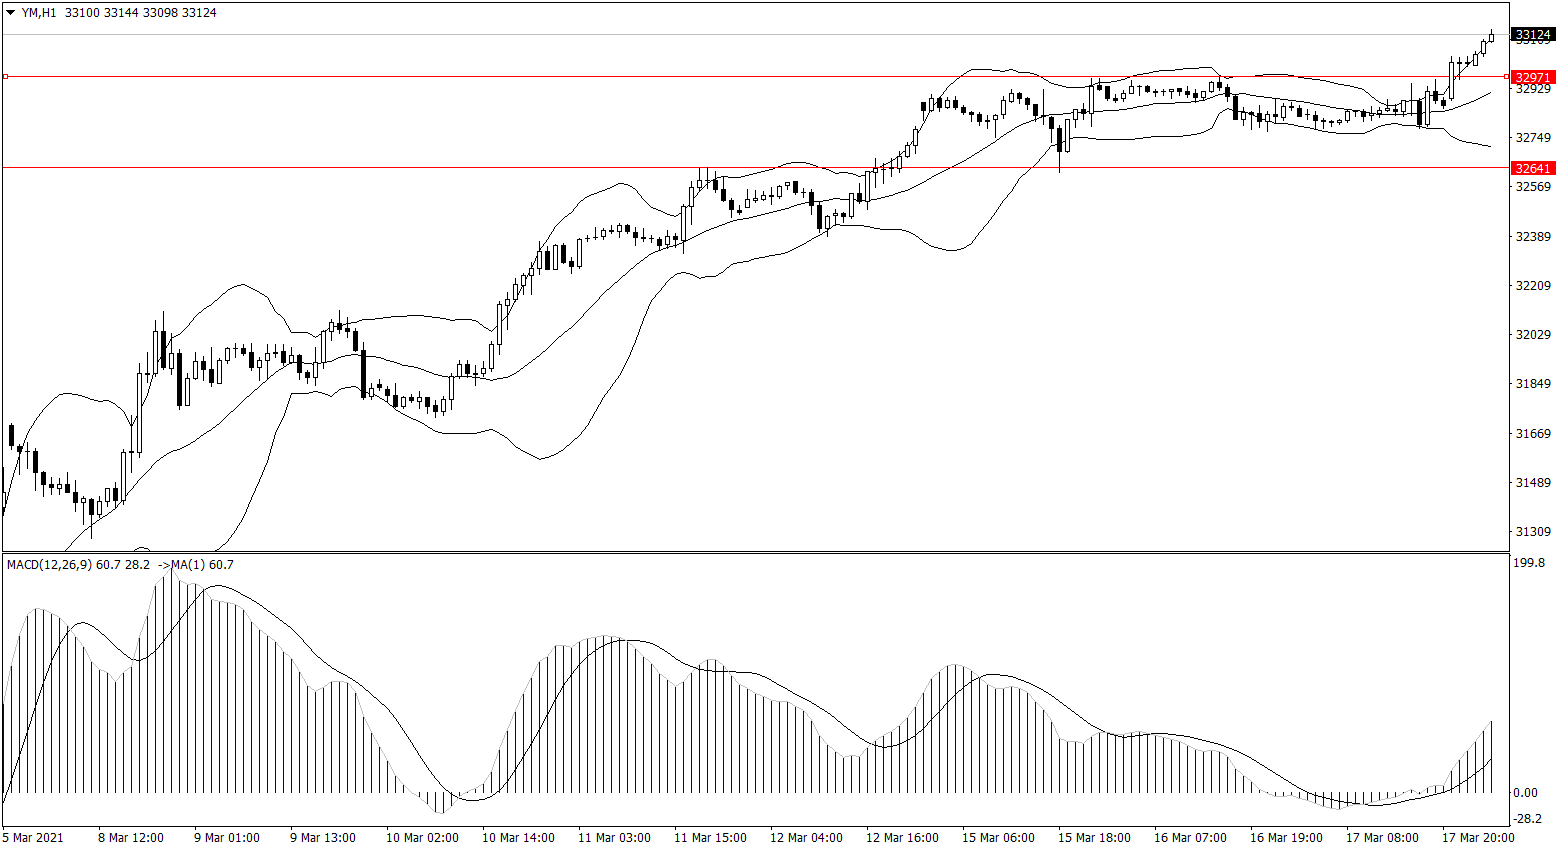
Task: Click the red 32971 price label
Action: 1532,77
